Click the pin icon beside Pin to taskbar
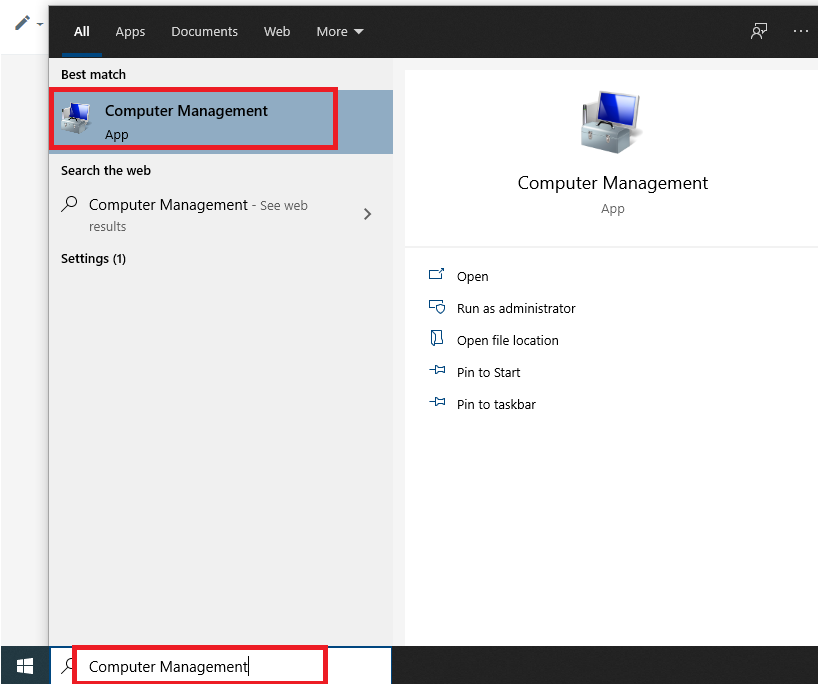This screenshot has width=818, height=684. tap(437, 402)
